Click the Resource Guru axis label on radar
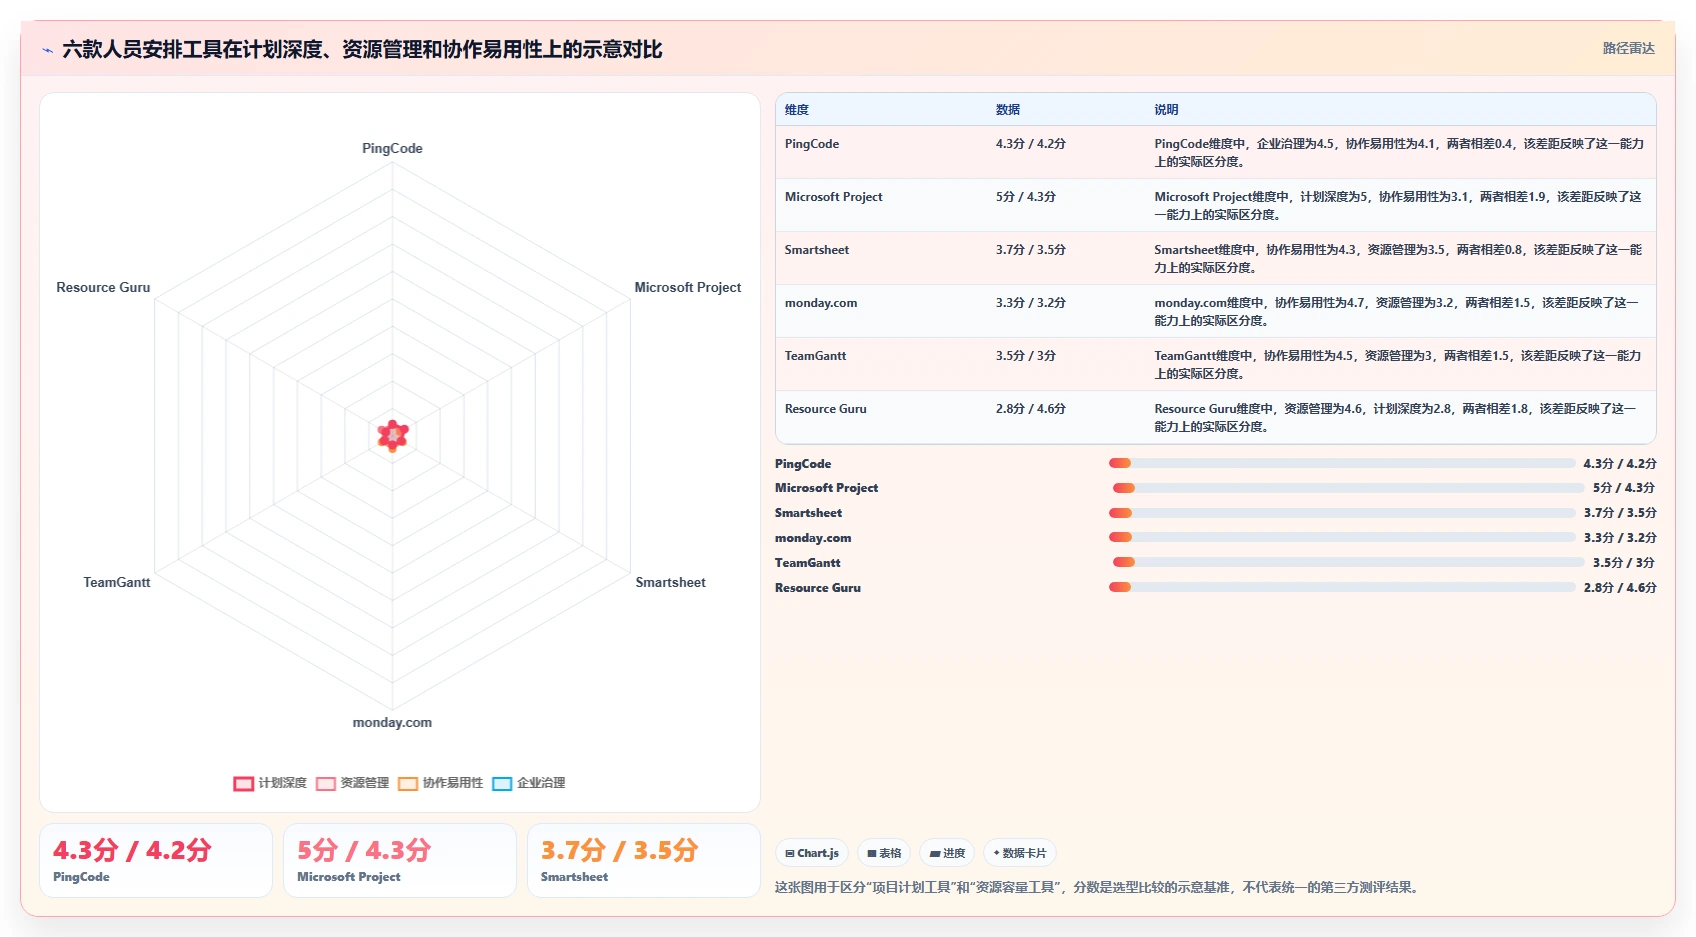This screenshot has height=937, width=1696. click(103, 287)
